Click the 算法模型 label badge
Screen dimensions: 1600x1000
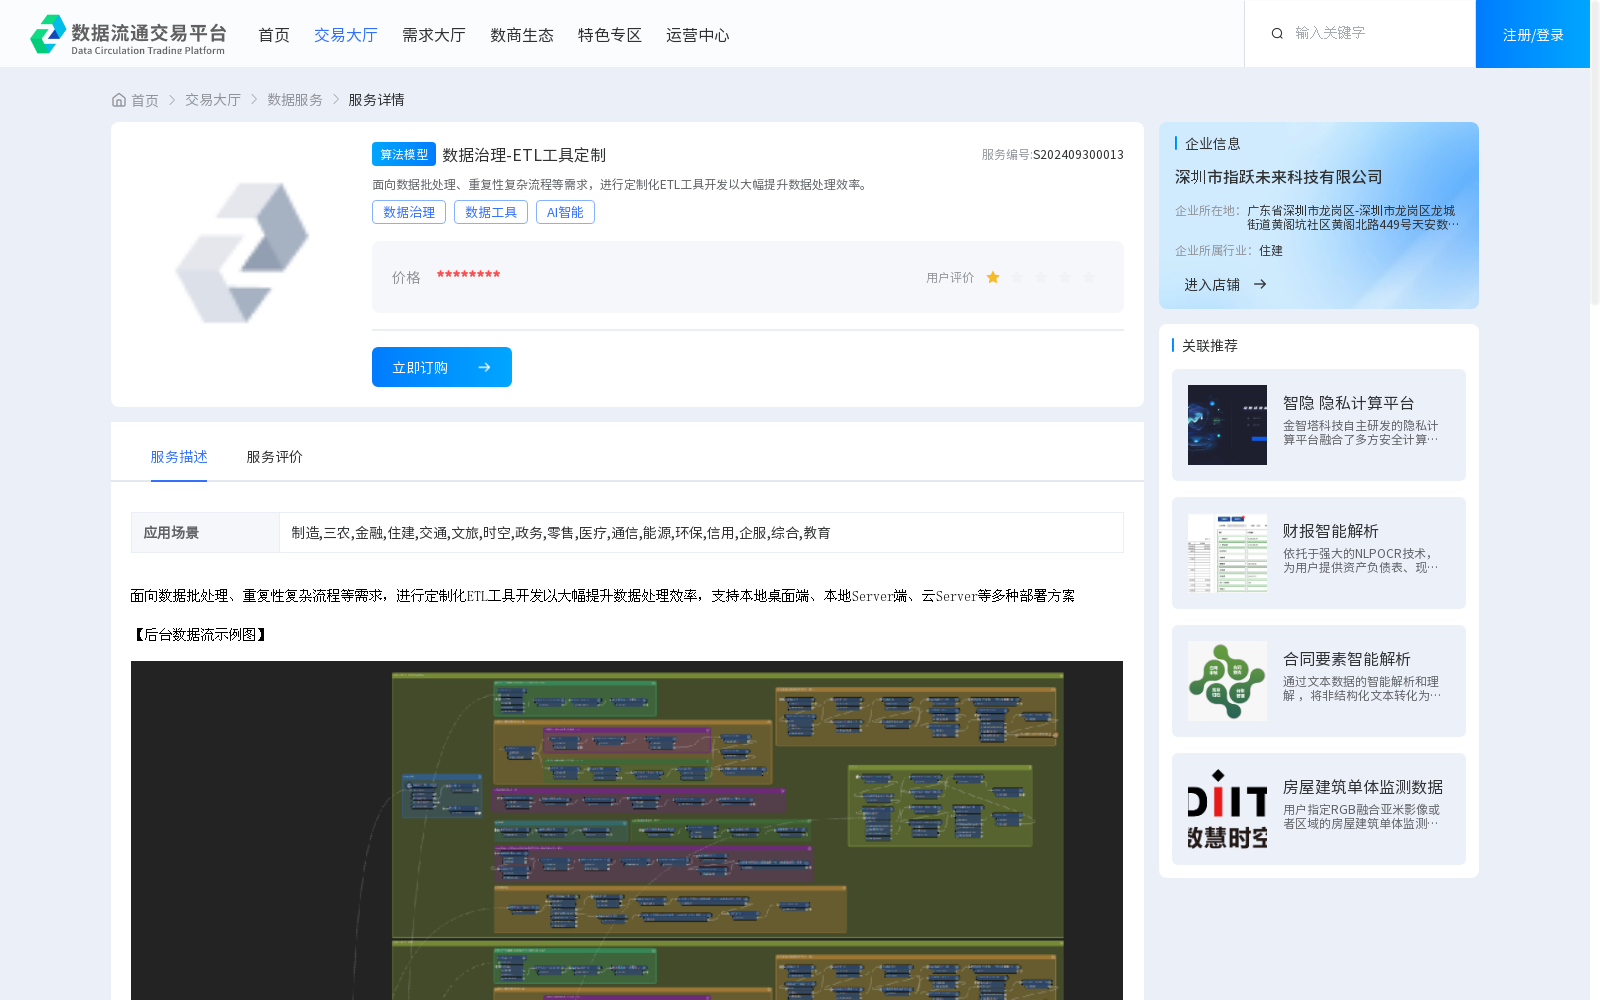(x=404, y=154)
